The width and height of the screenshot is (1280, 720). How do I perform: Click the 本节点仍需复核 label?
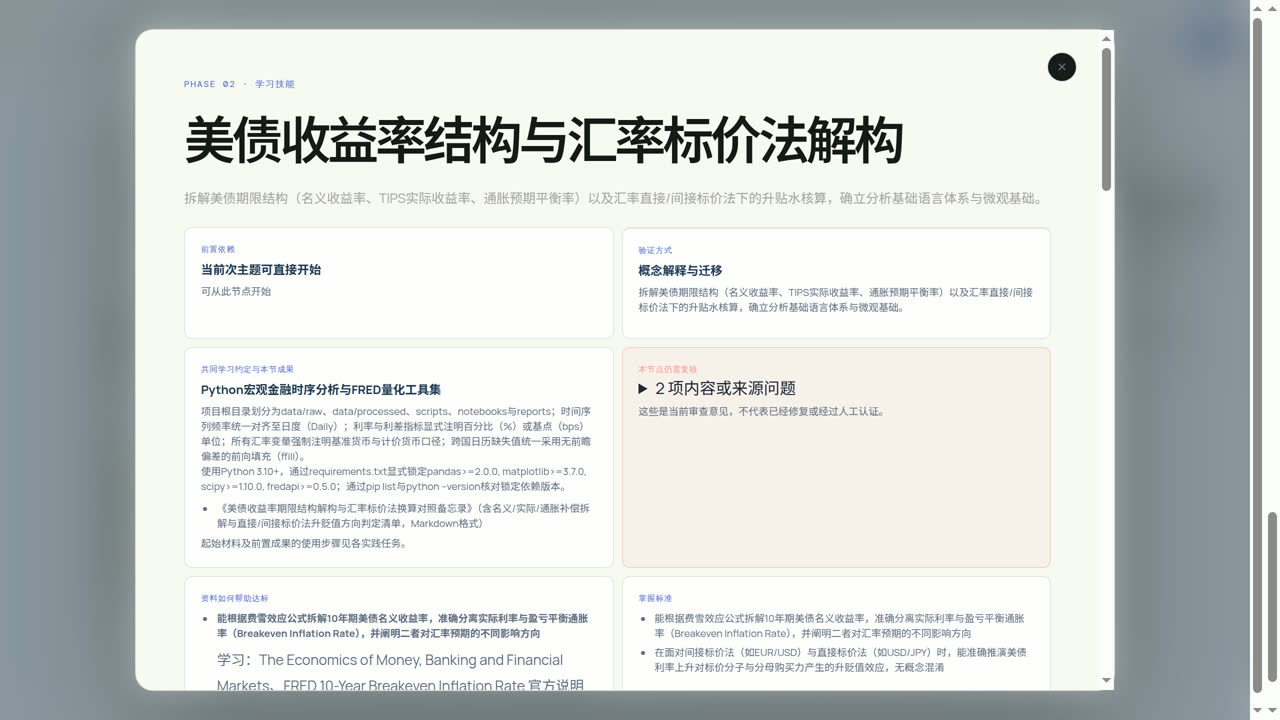[668, 369]
